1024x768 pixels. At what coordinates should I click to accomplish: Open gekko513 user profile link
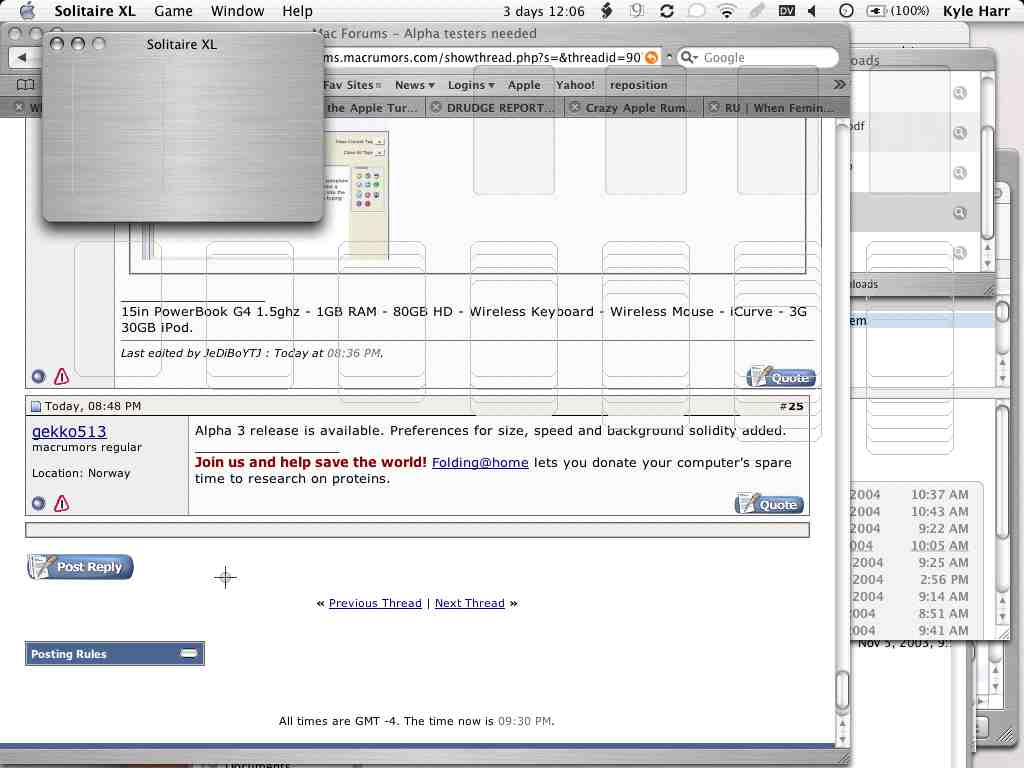(x=69, y=431)
